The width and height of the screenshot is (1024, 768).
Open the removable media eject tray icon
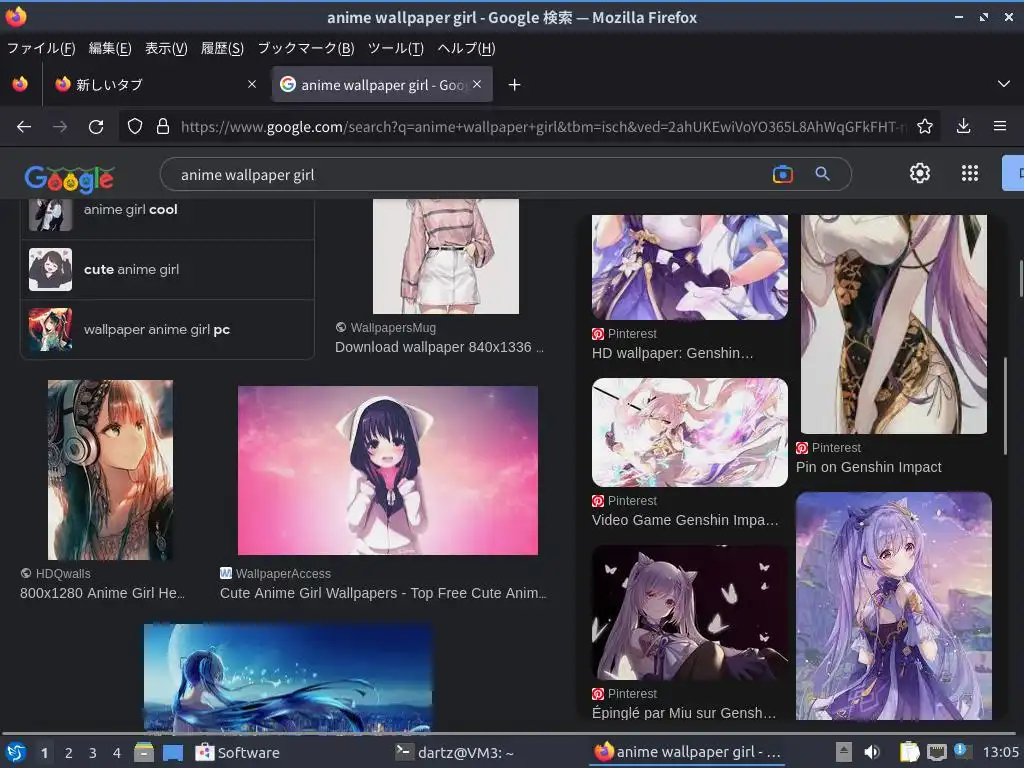tap(844, 752)
